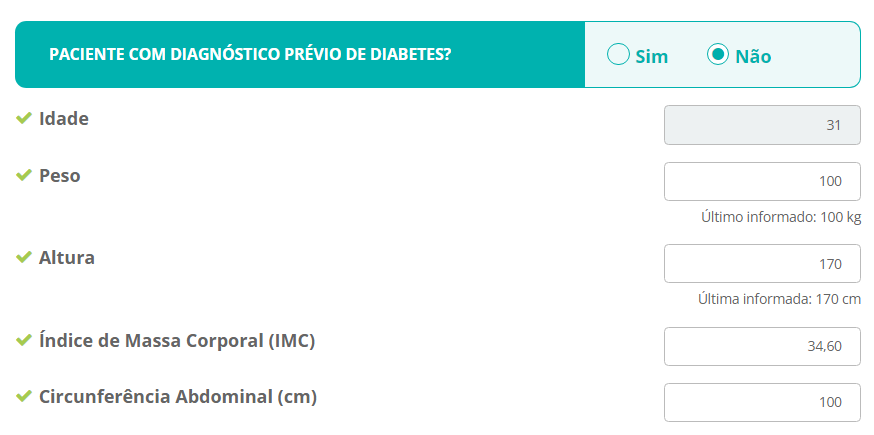This screenshot has height=435, width=874.
Task: Click the checkmark beside Índice de Massa Corporal
Action: 24,341
